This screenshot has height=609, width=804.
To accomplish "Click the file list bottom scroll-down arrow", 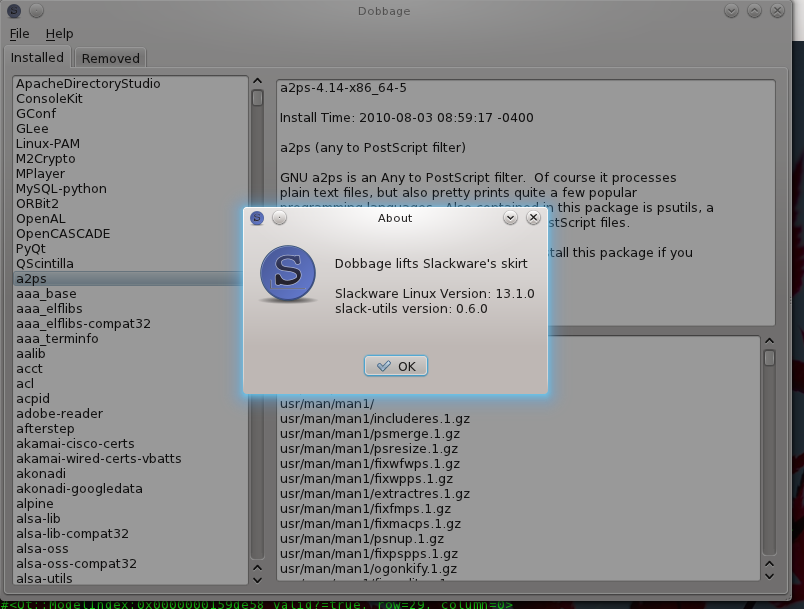I will (x=769, y=576).
